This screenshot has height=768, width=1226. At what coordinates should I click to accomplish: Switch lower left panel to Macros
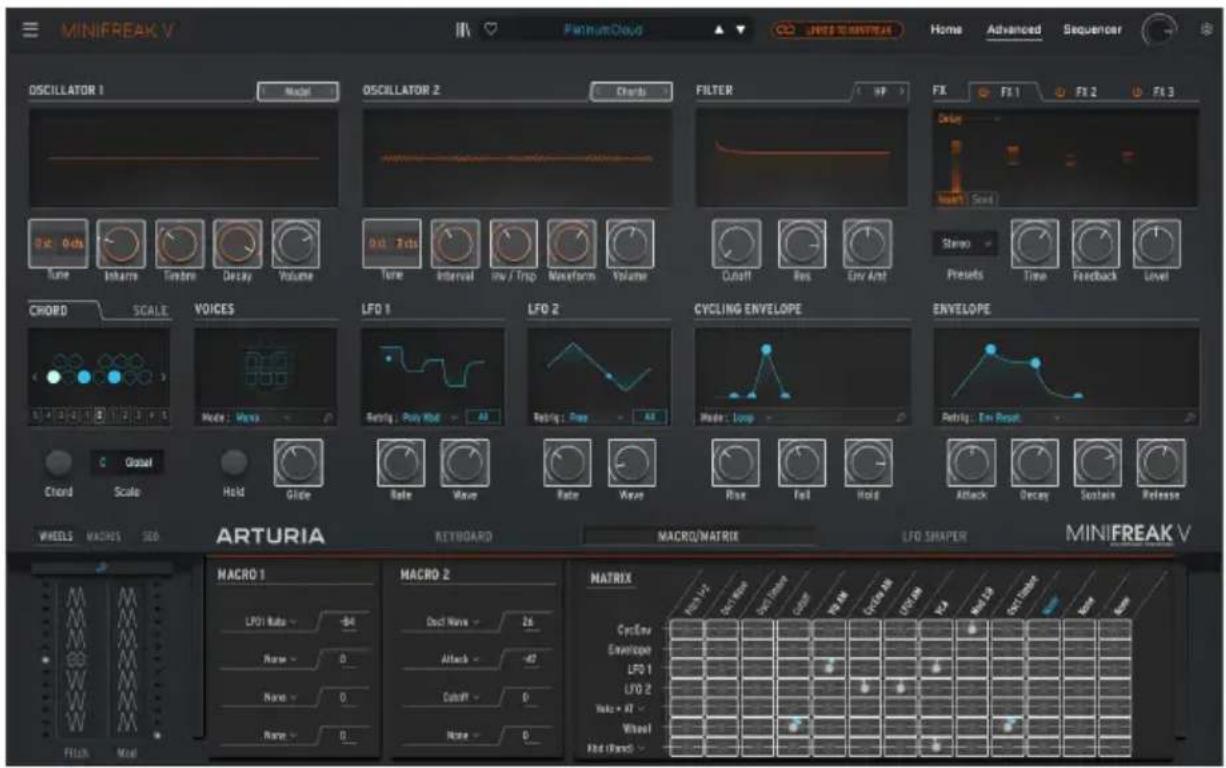[x=104, y=537]
